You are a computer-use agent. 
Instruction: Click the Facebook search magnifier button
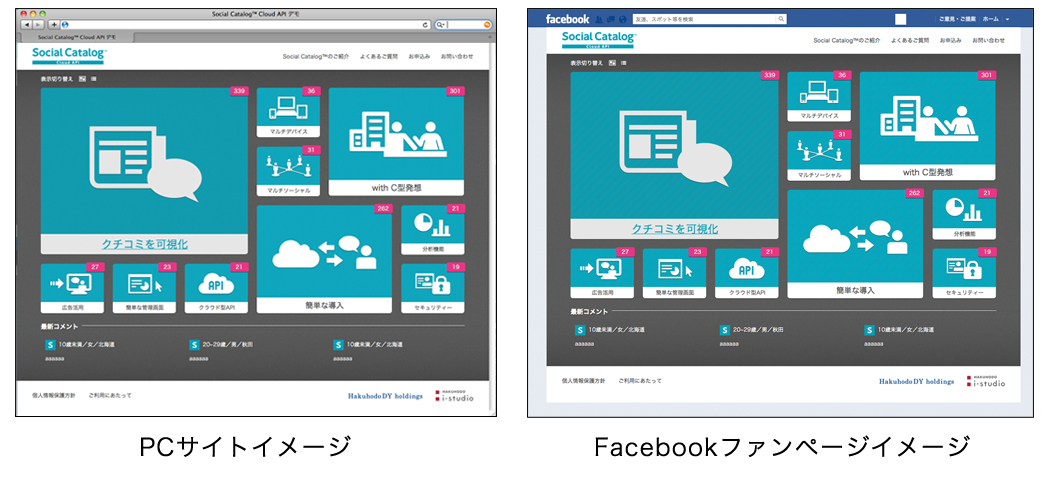click(x=781, y=19)
